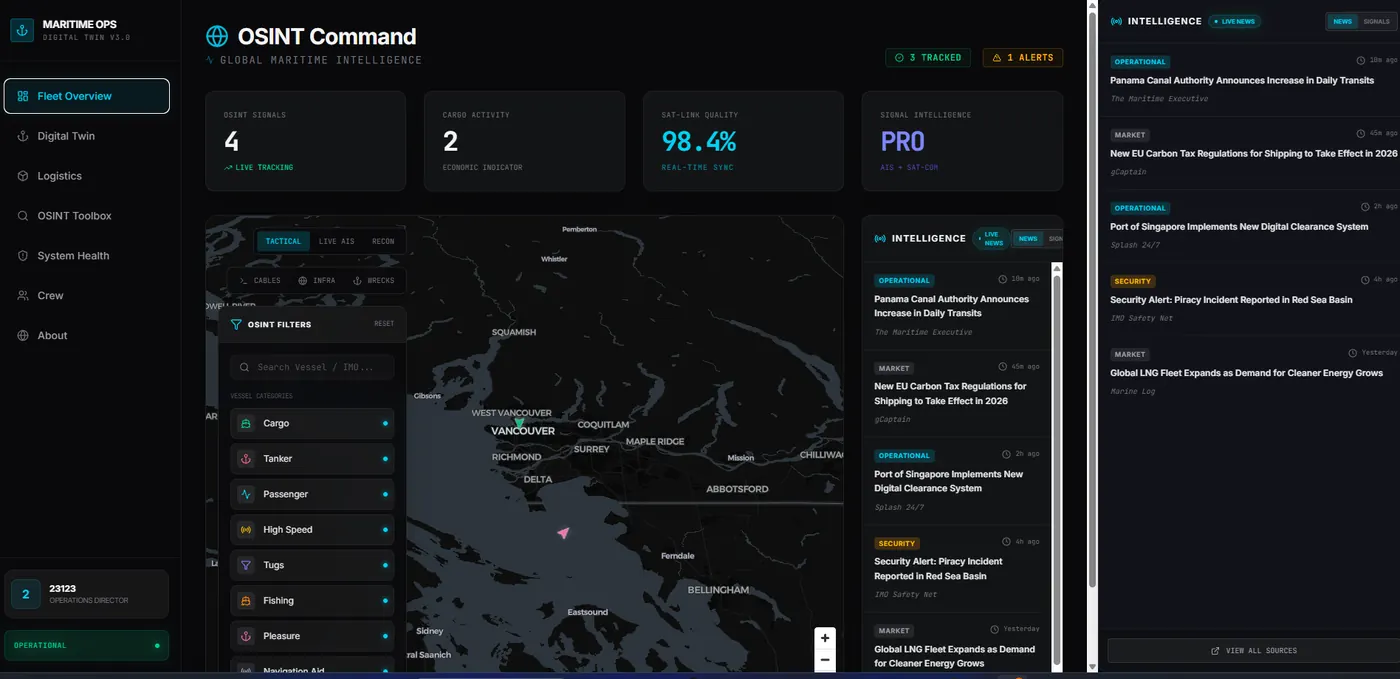Screen dimensions: 1400x679
Task: Click the external-link icon on View All Sources
Action: (1215, 651)
